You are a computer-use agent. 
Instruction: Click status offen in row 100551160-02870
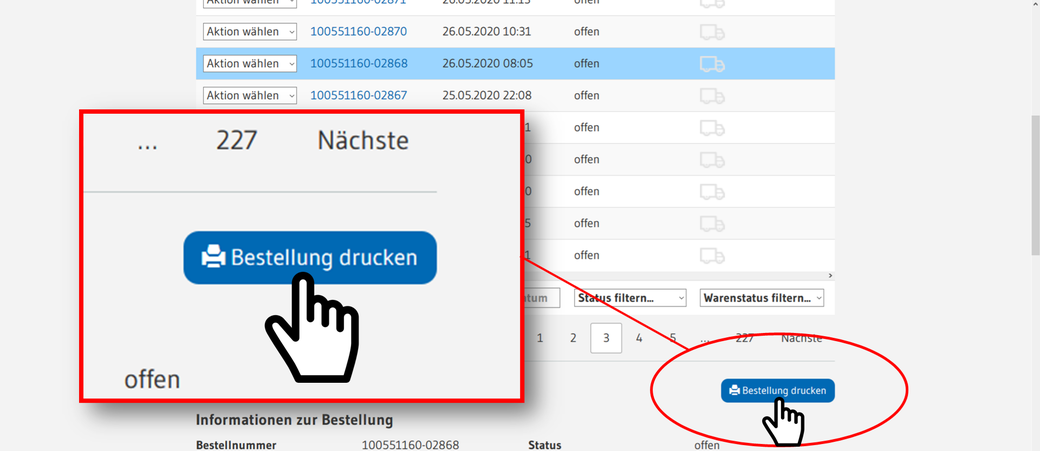pos(586,32)
